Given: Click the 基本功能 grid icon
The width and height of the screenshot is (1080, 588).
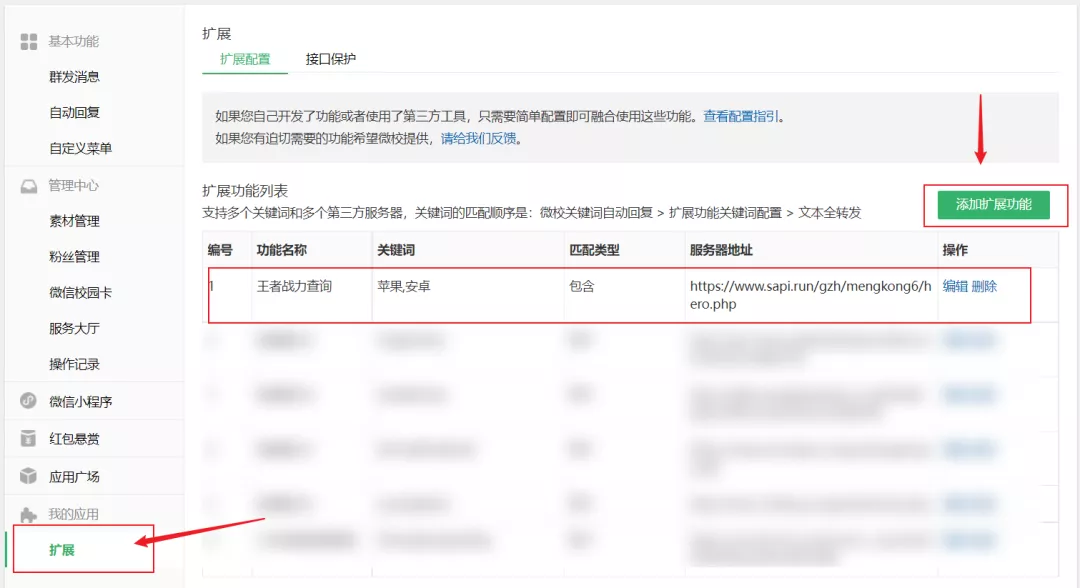Looking at the screenshot, I should pyautogui.click(x=29, y=41).
